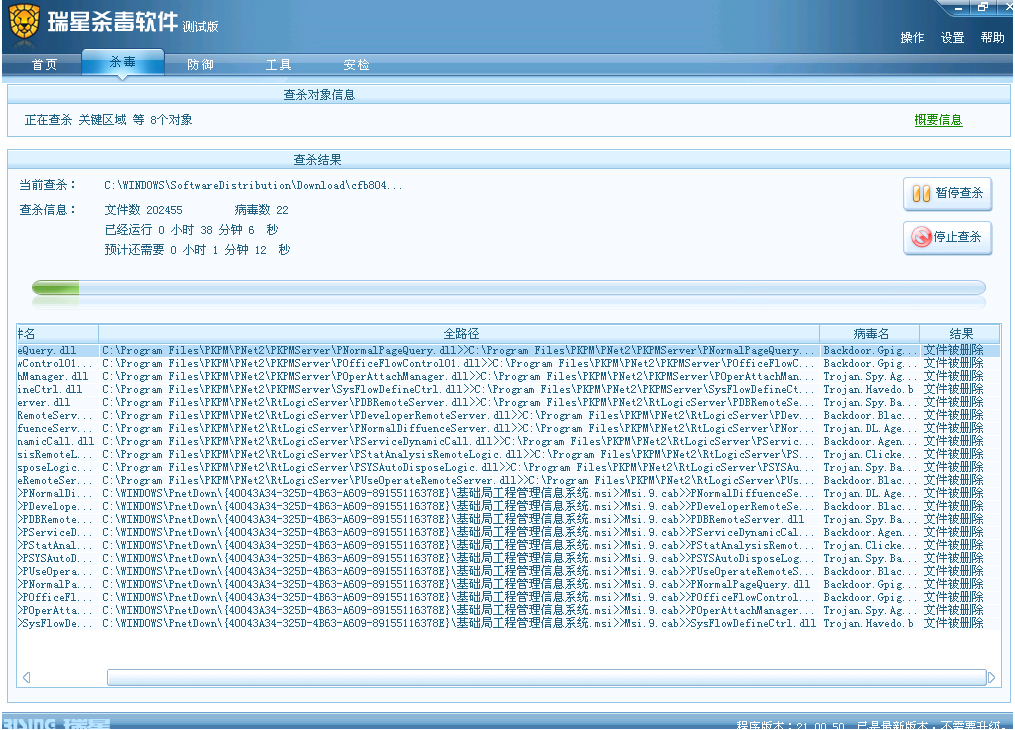Viewport: 1015px width, 730px height.
Task: Sort by the 结果 column header
Action: pyautogui.click(x=961, y=334)
